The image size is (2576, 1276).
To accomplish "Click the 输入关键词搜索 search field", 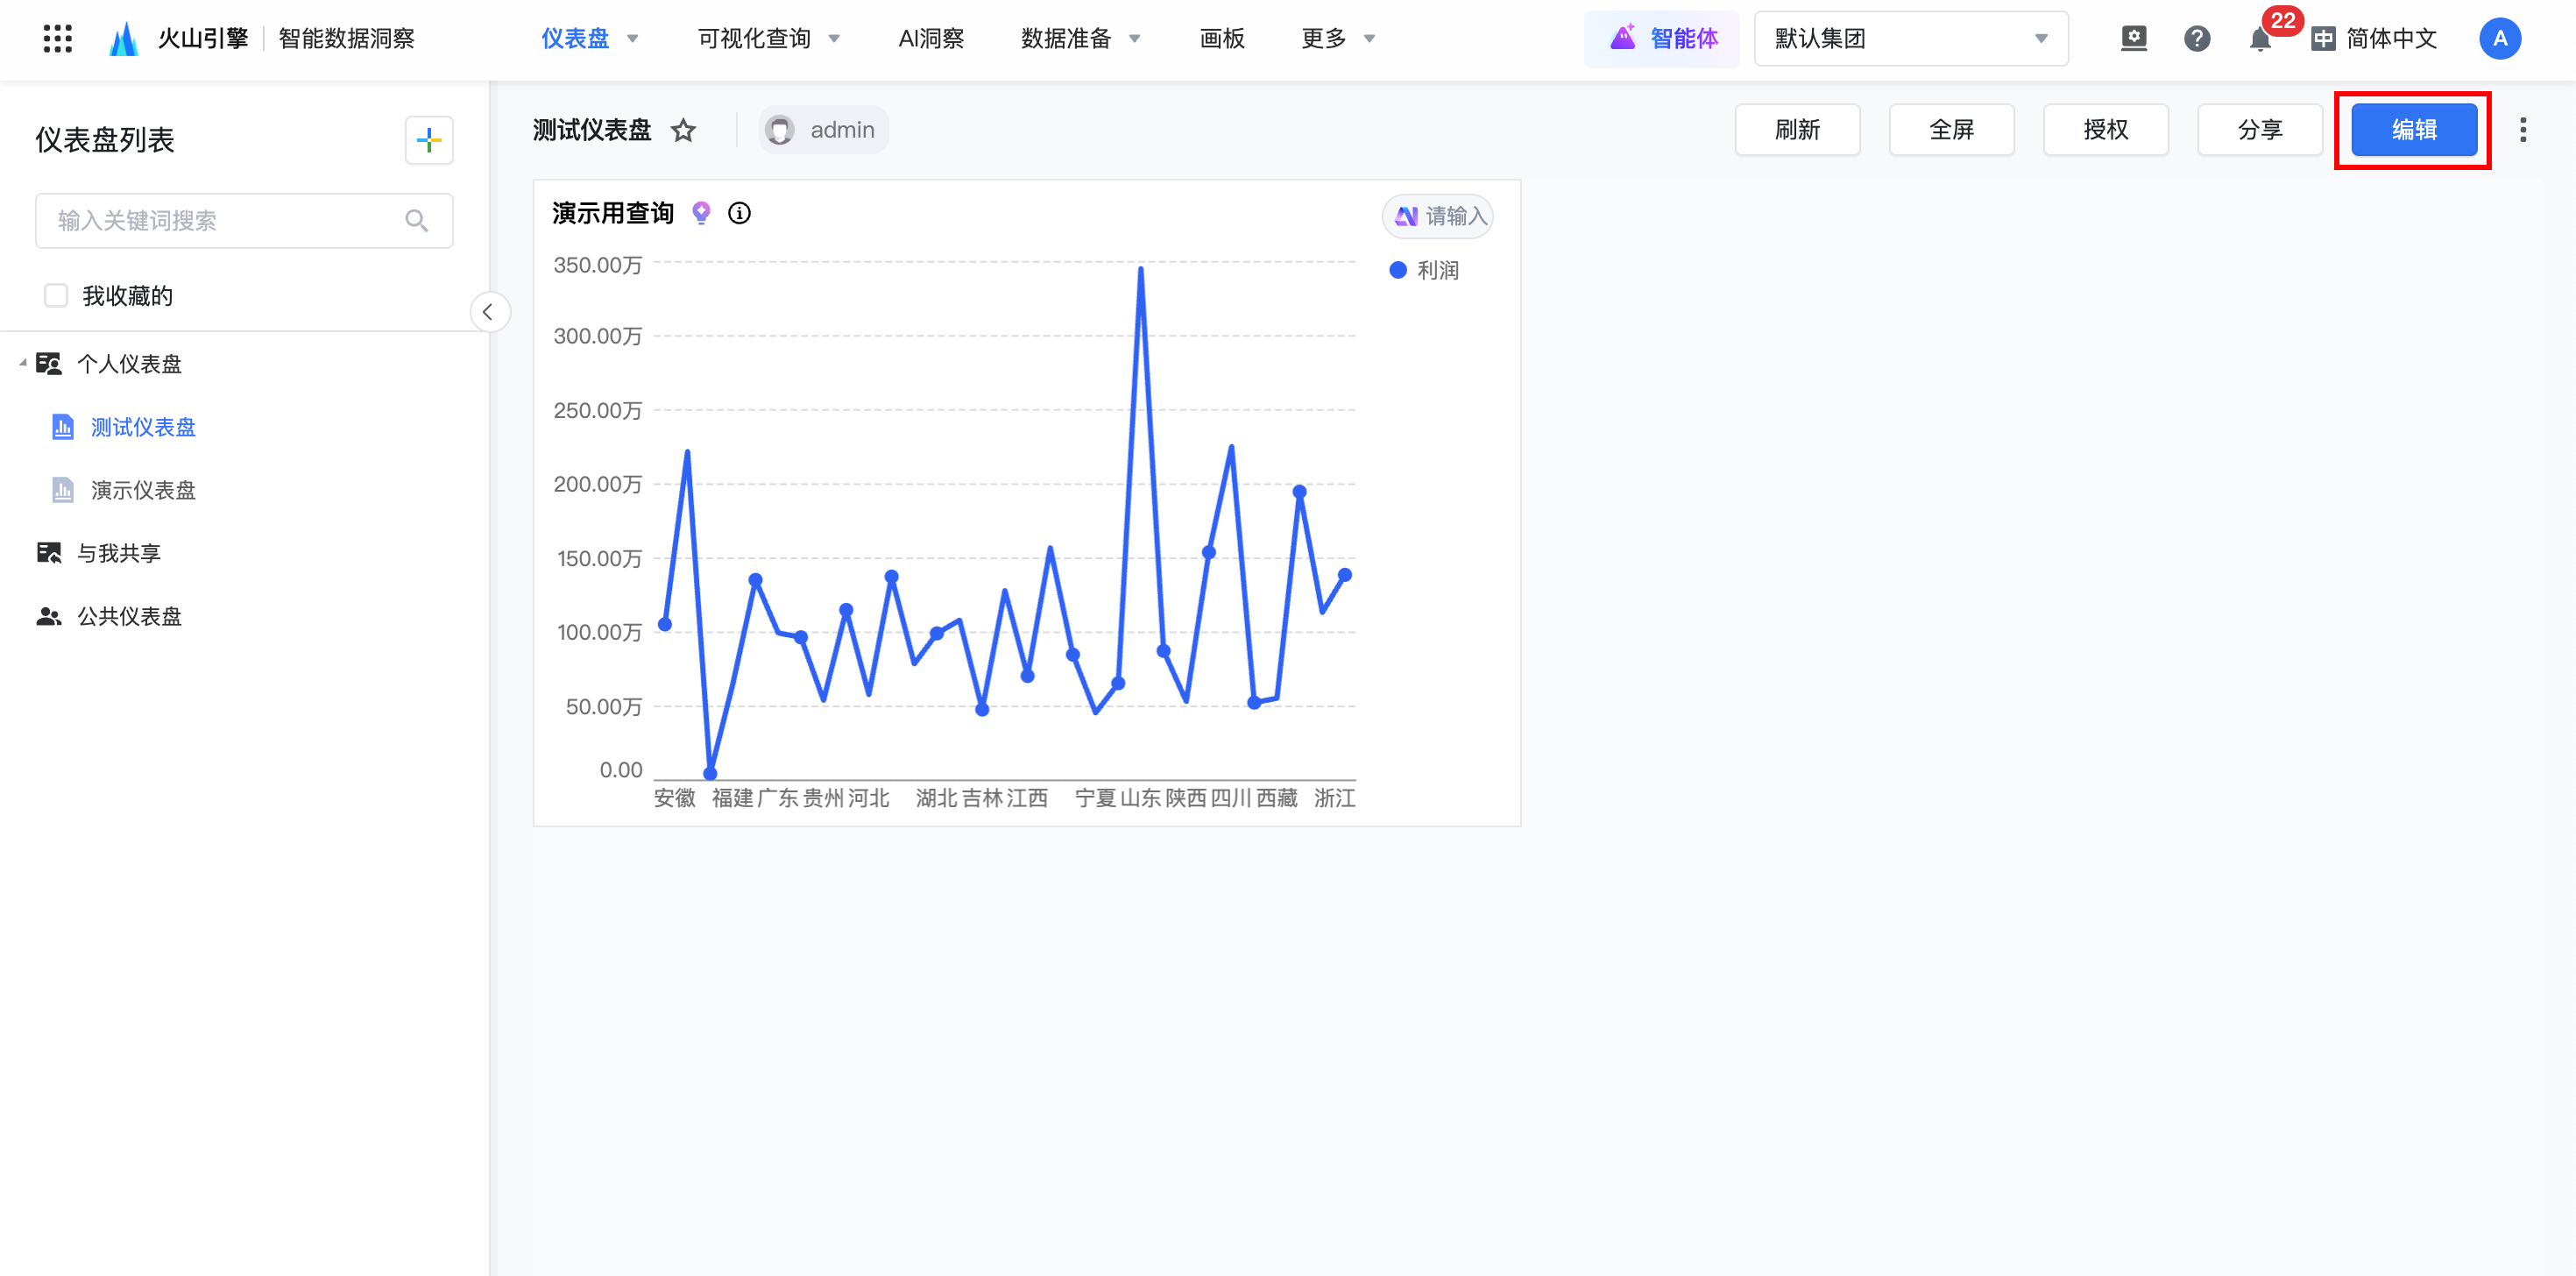I will (225, 221).
